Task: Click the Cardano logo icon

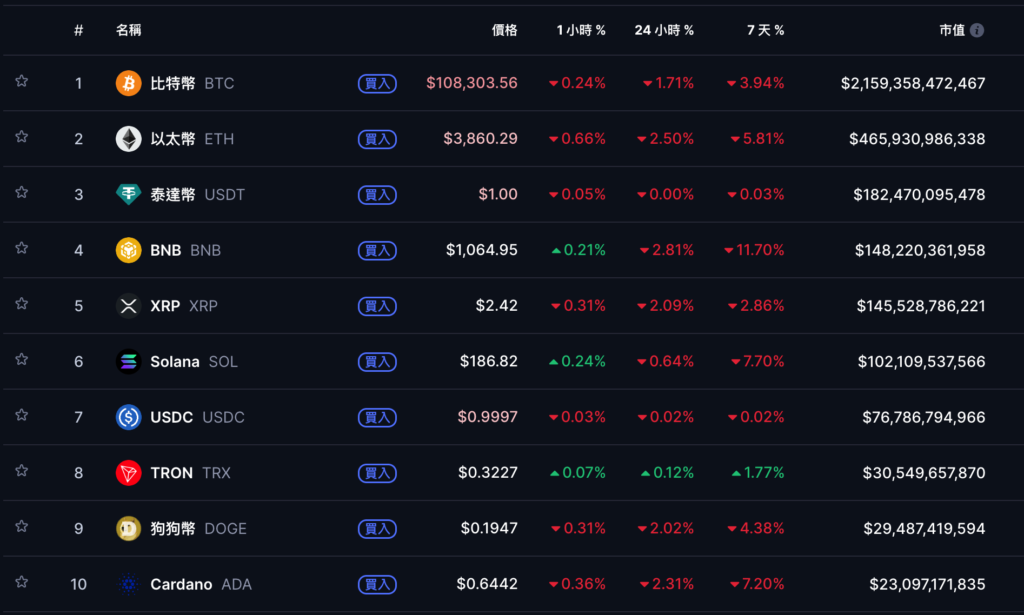Action: (128, 584)
